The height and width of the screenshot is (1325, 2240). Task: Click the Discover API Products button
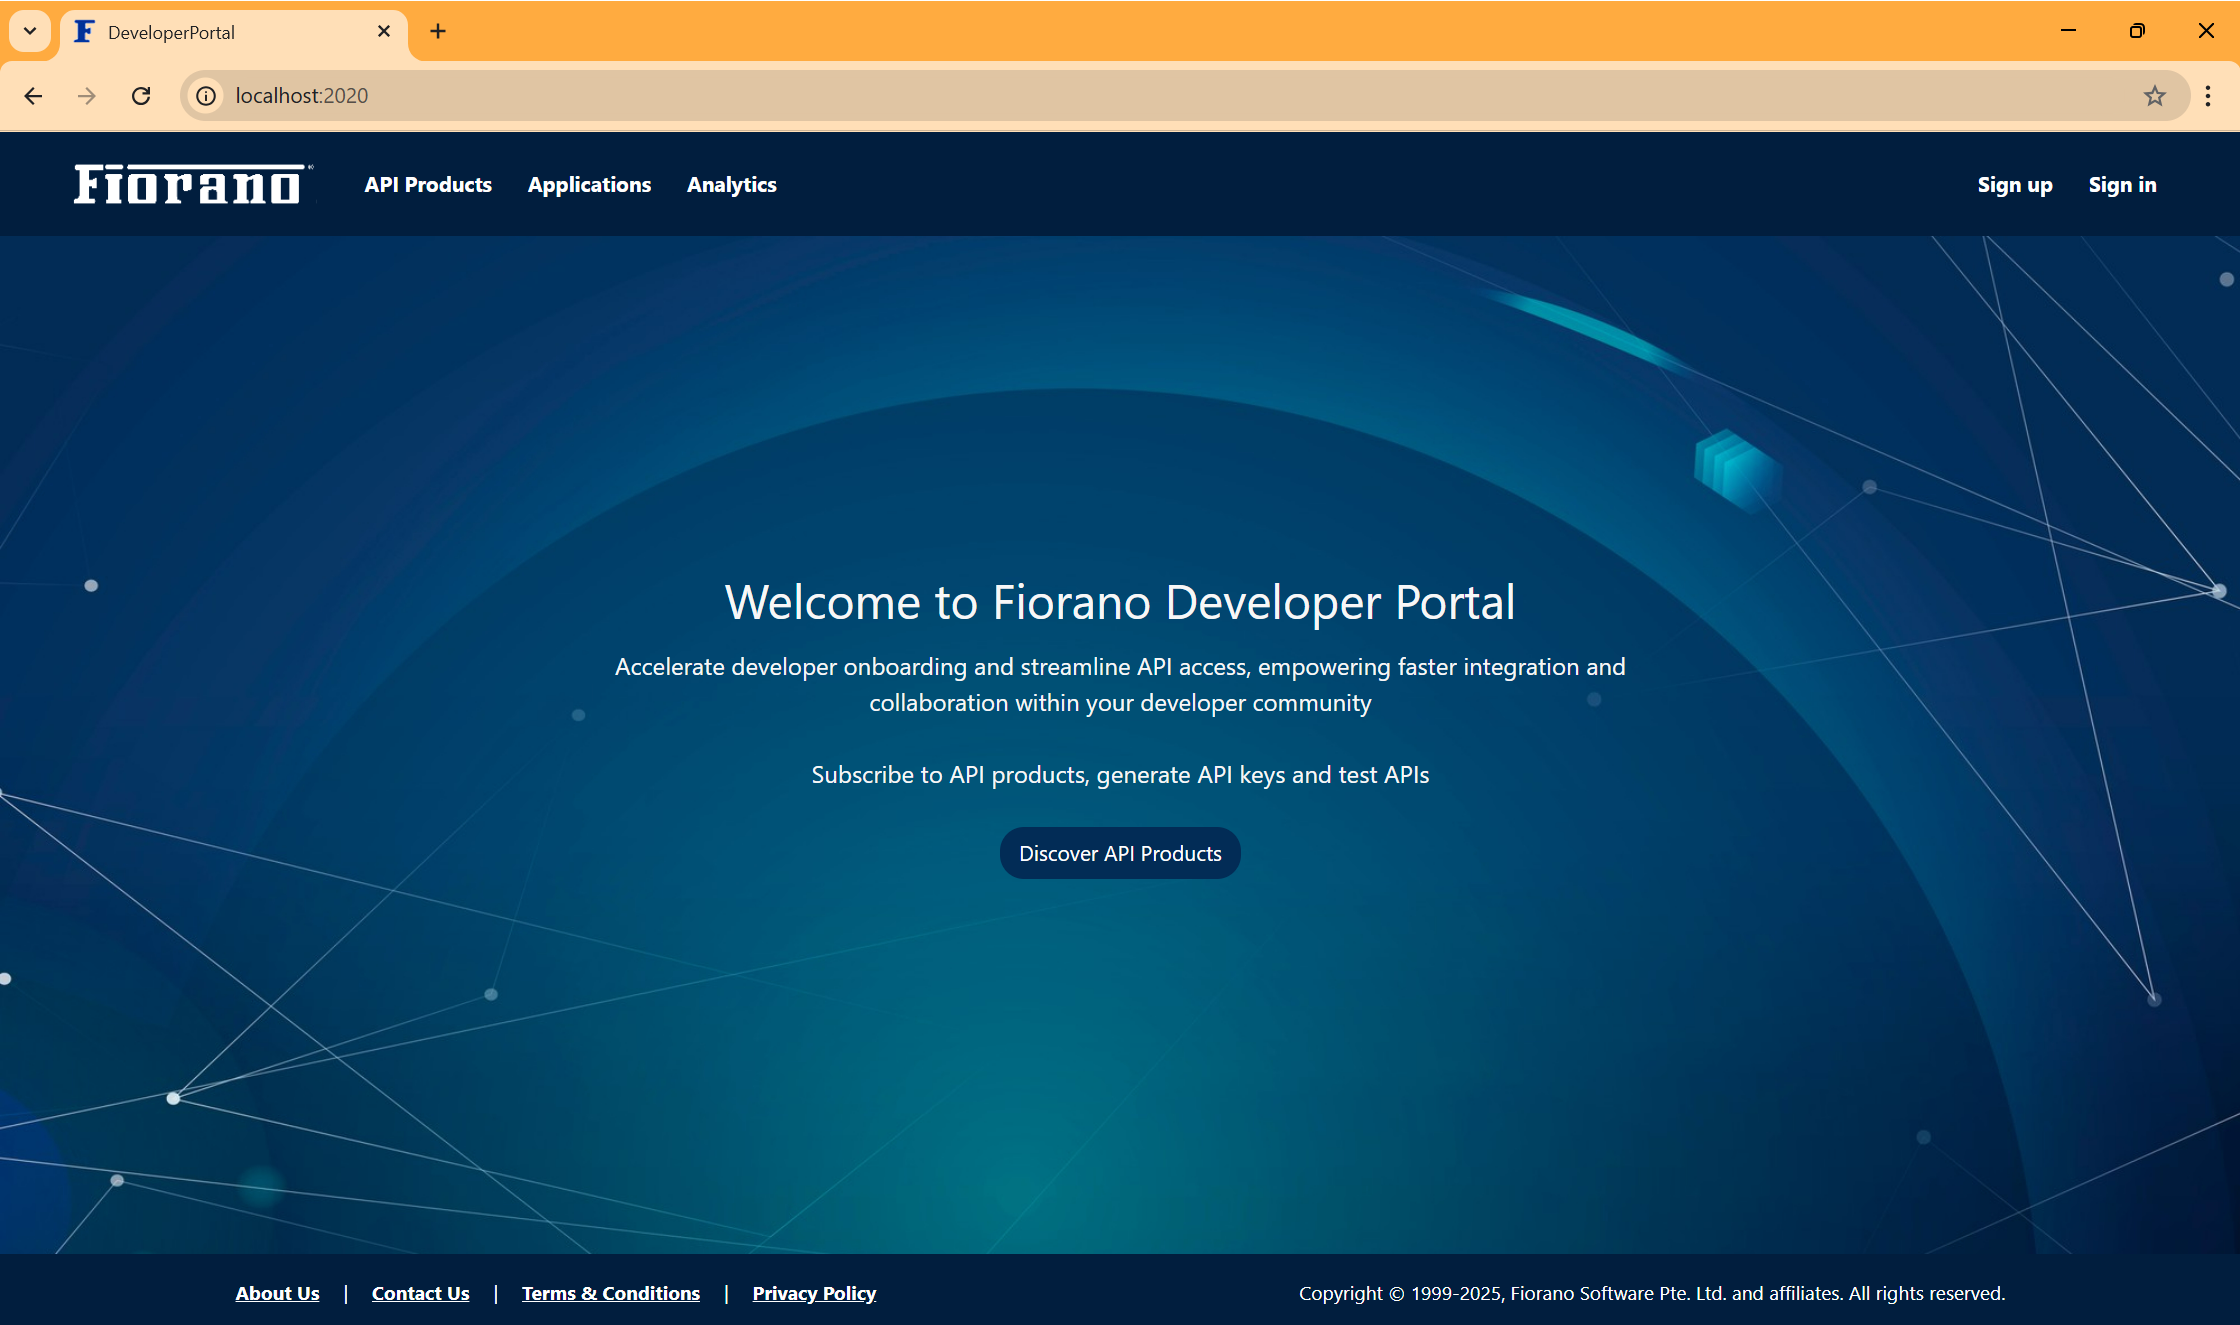[1120, 853]
